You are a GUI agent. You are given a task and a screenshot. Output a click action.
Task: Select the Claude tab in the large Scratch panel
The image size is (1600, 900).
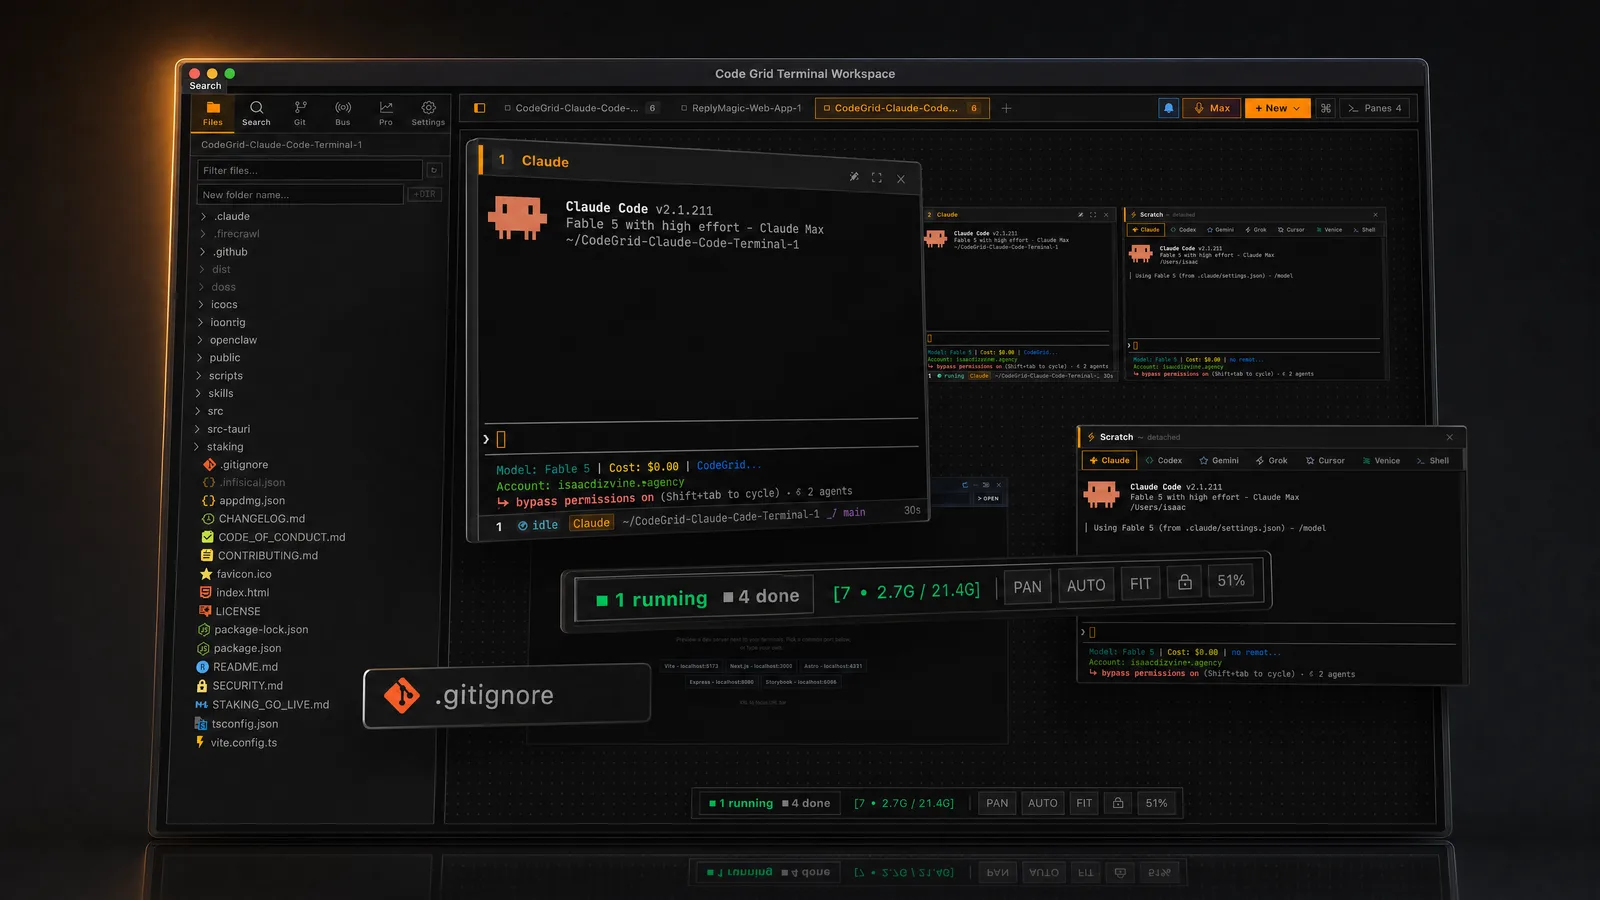tap(1109, 460)
